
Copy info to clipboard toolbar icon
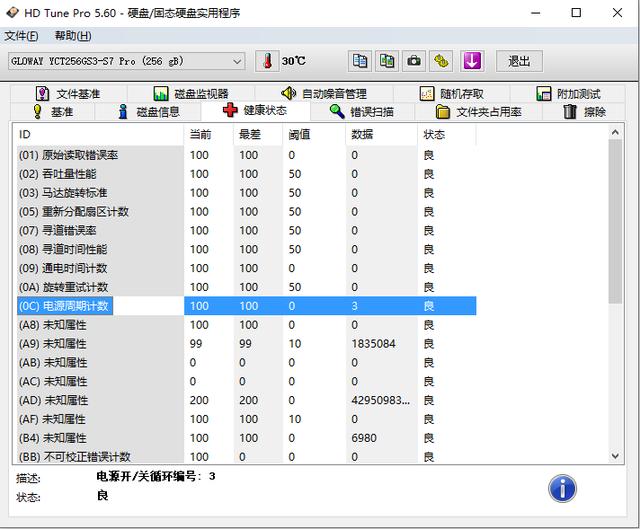(360, 61)
